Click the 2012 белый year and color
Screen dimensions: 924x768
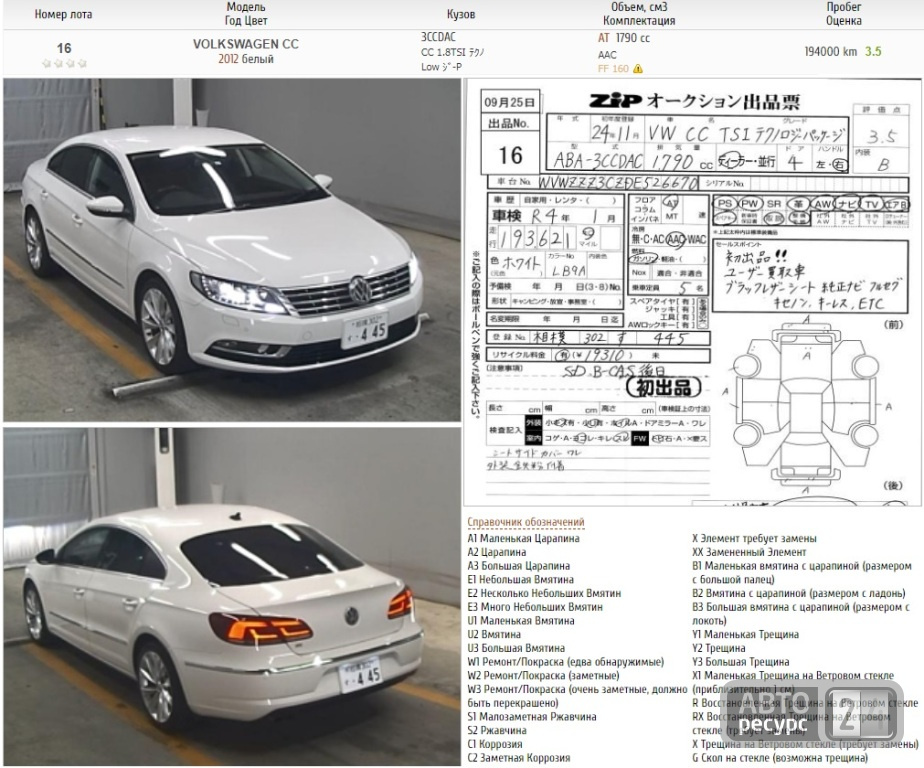point(246,59)
